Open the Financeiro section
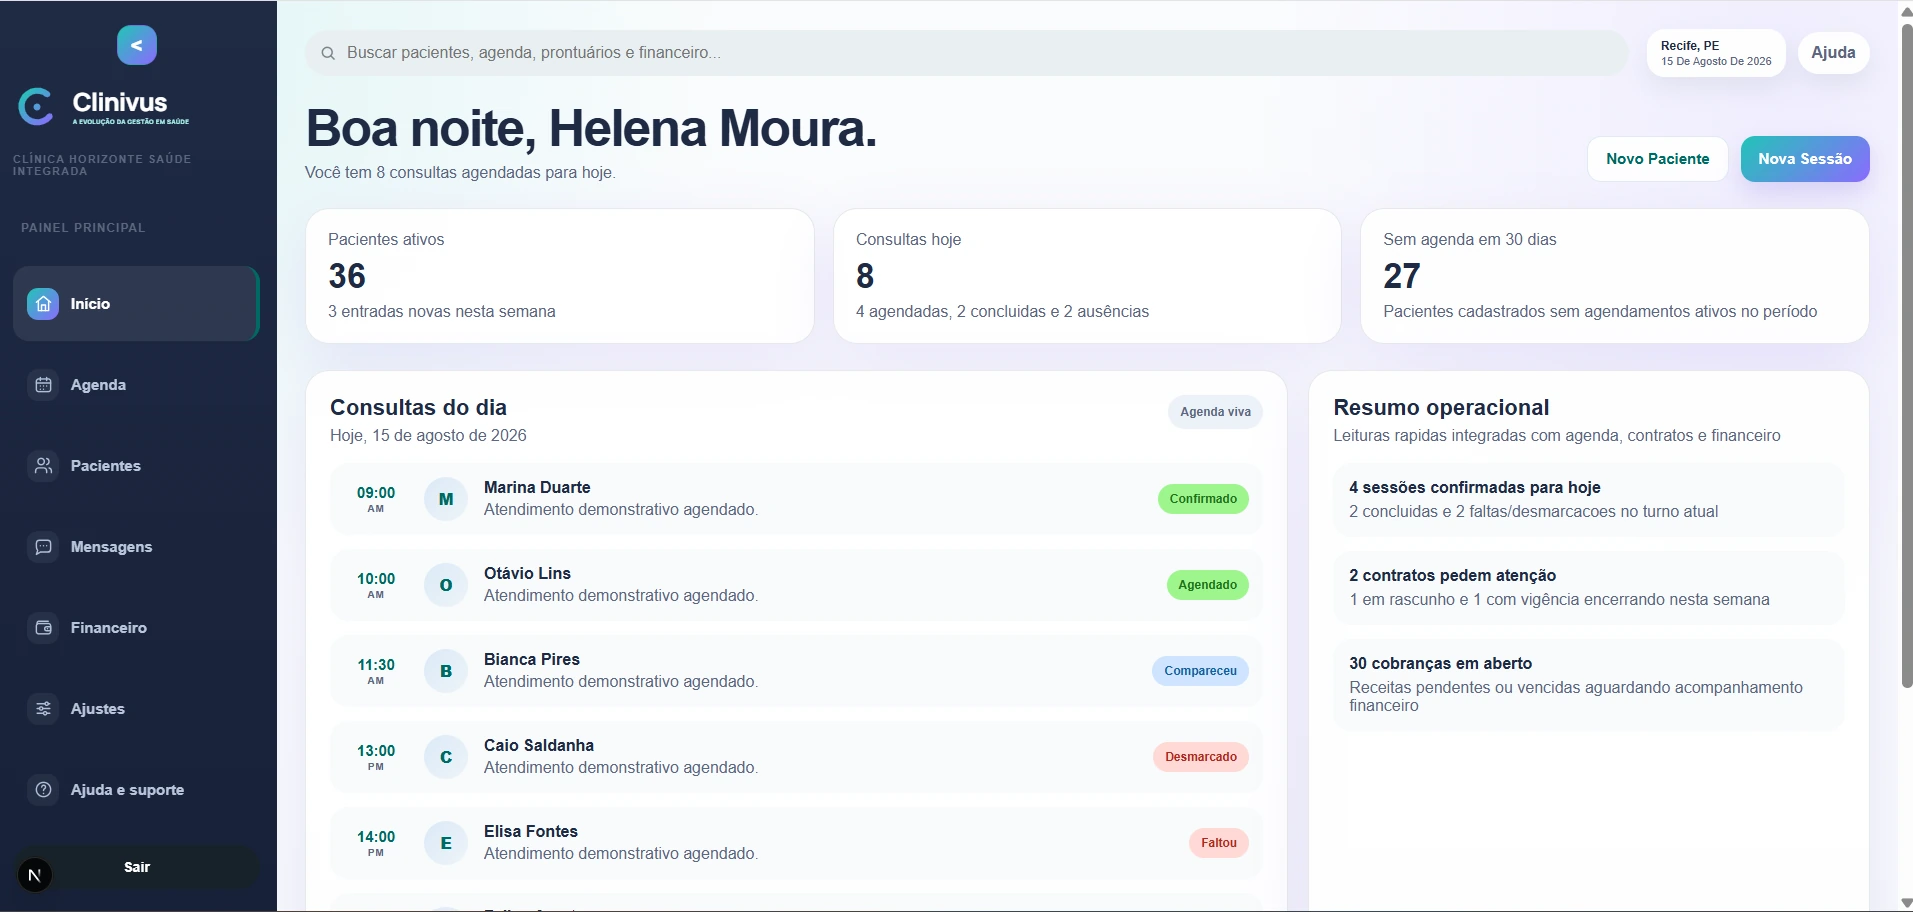Viewport: 1913px width, 912px height. point(136,628)
